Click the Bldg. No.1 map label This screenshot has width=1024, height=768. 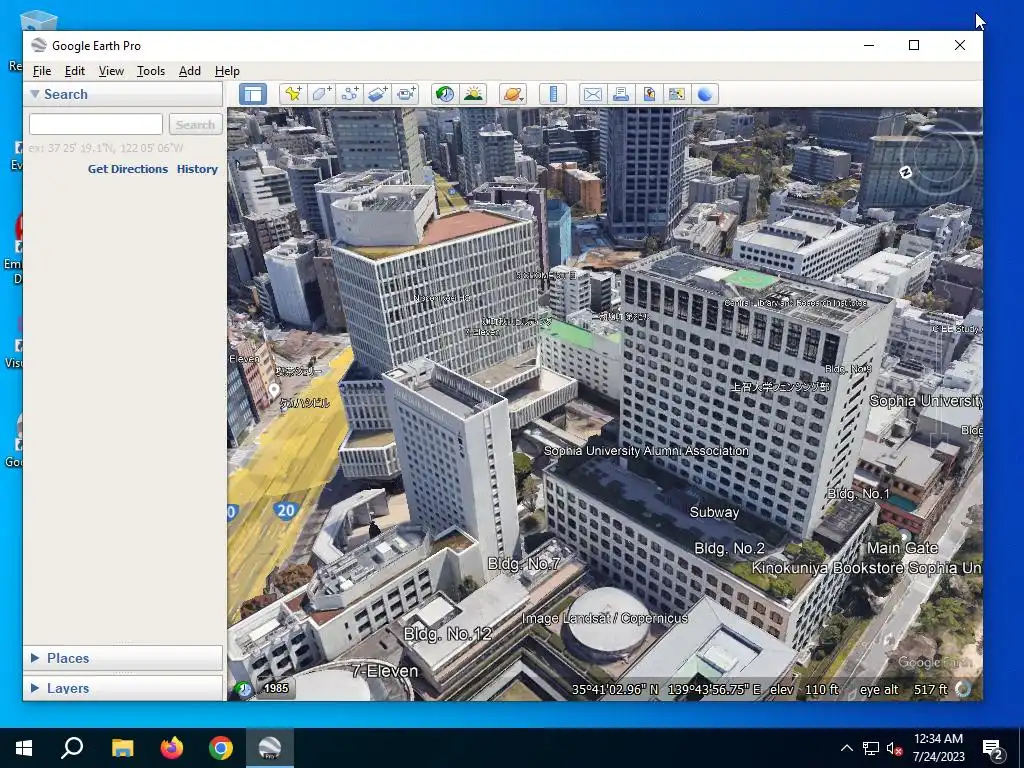(858, 494)
